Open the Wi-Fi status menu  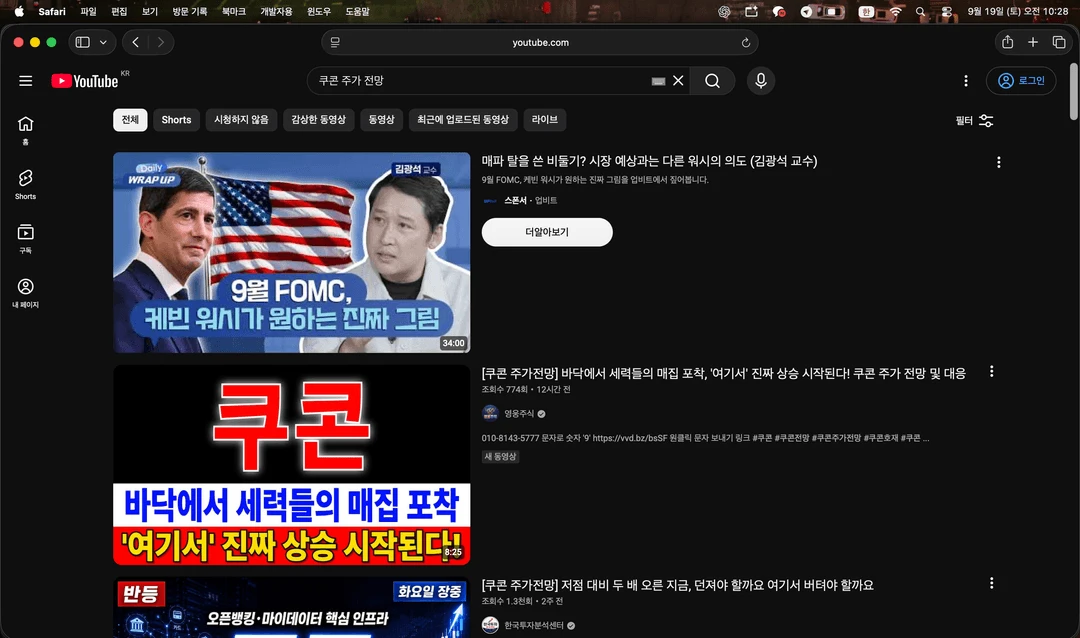[x=895, y=12]
